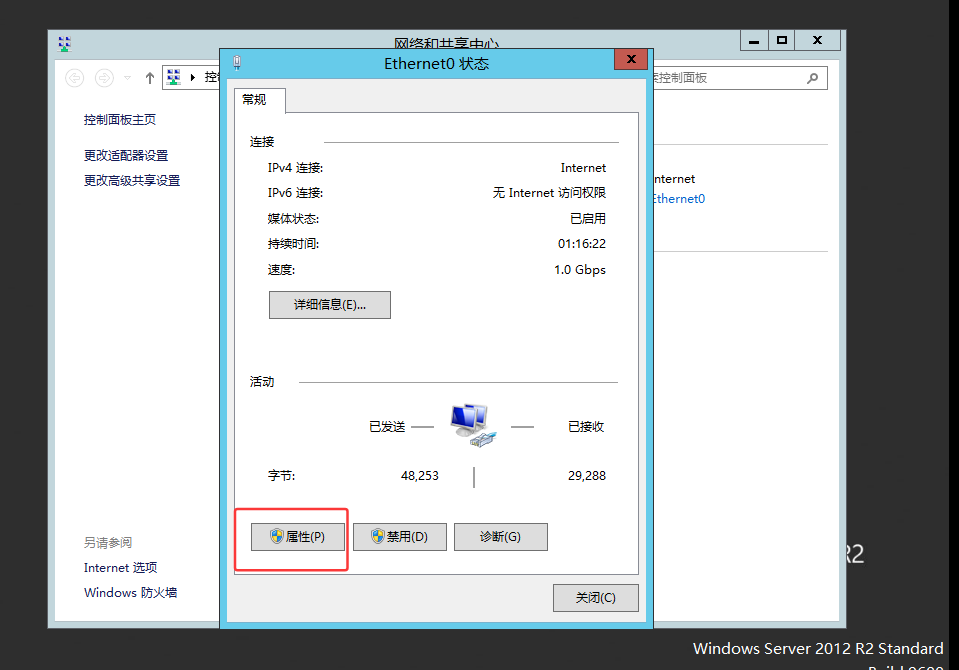Click the IPv4 连接 label
The image size is (959, 670).
coord(295,168)
